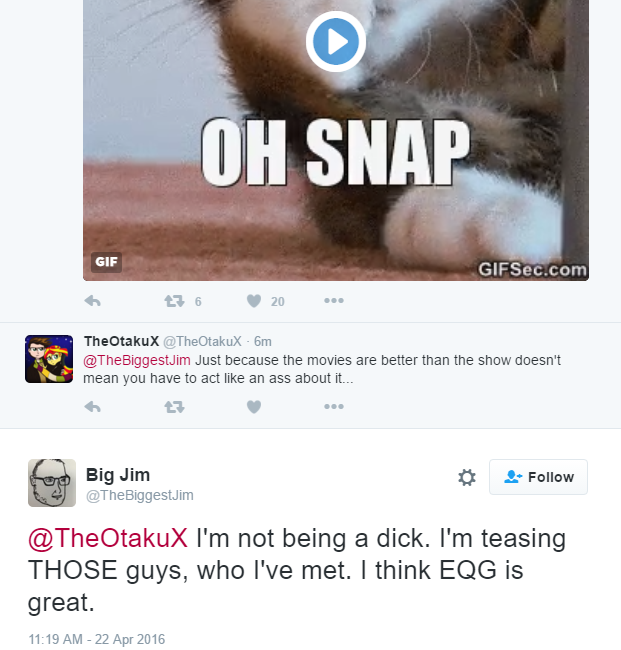Play the OH SNAP cat GIF
This screenshot has width=621, height=650.
335,41
